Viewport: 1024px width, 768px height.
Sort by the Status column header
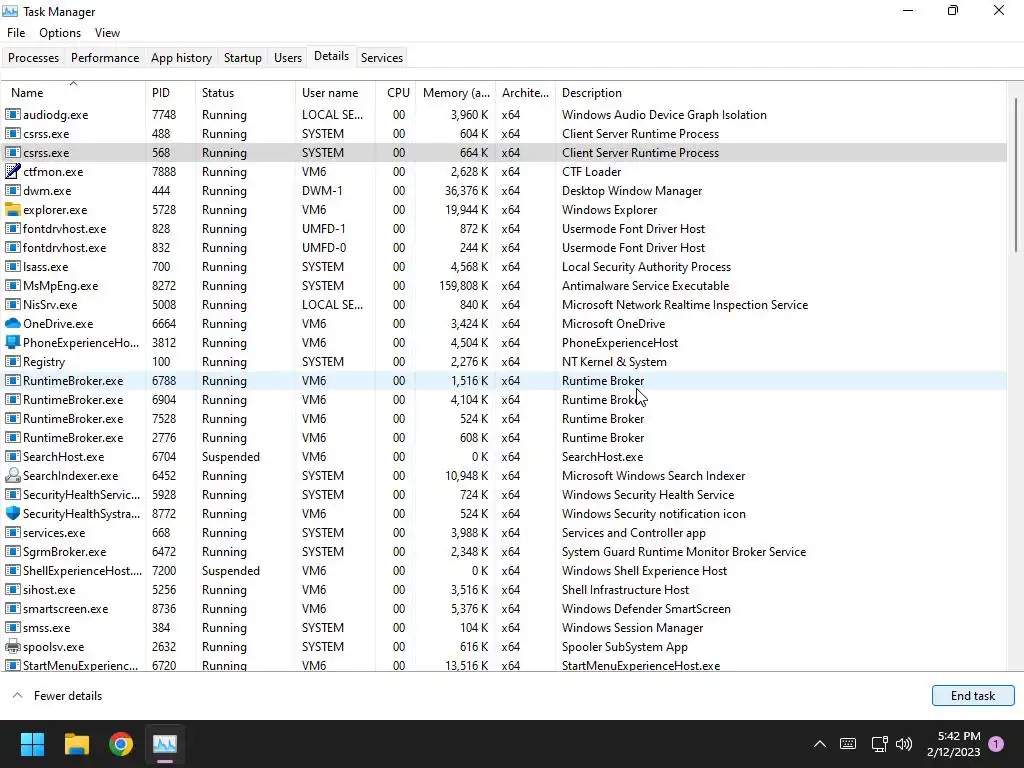(245, 93)
